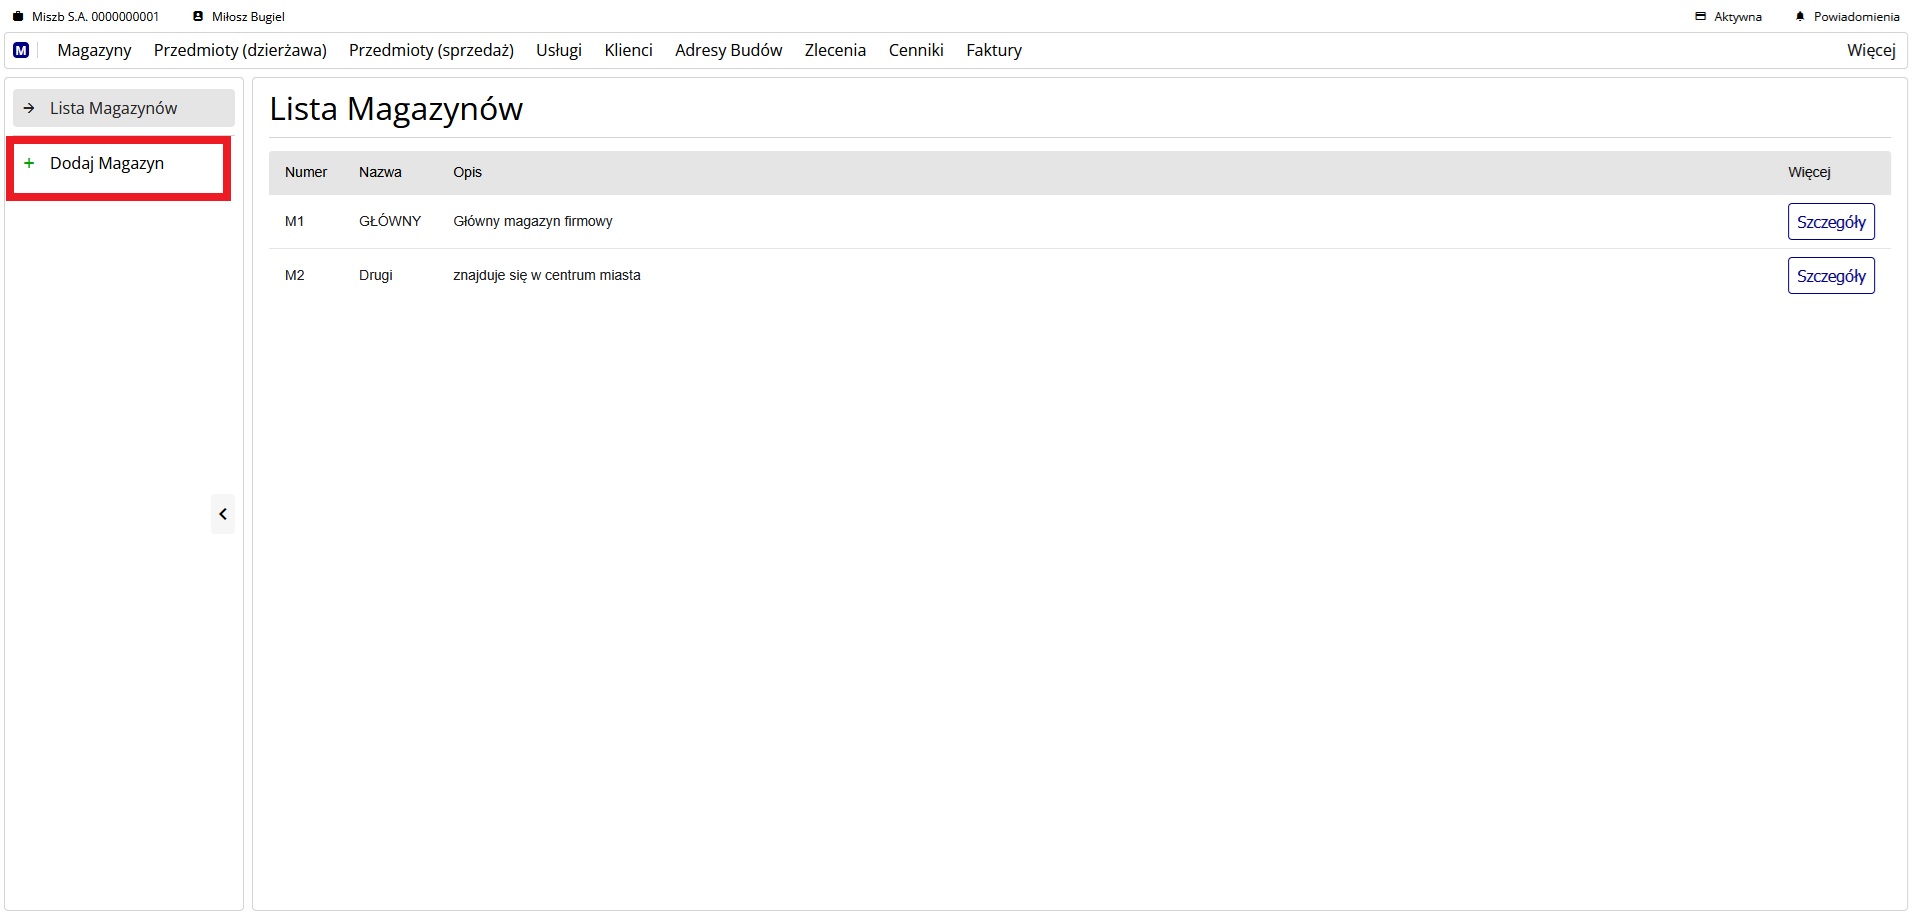
Task: Select the Dodaj Magazyn sidebar link
Action: [x=107, y=163]
